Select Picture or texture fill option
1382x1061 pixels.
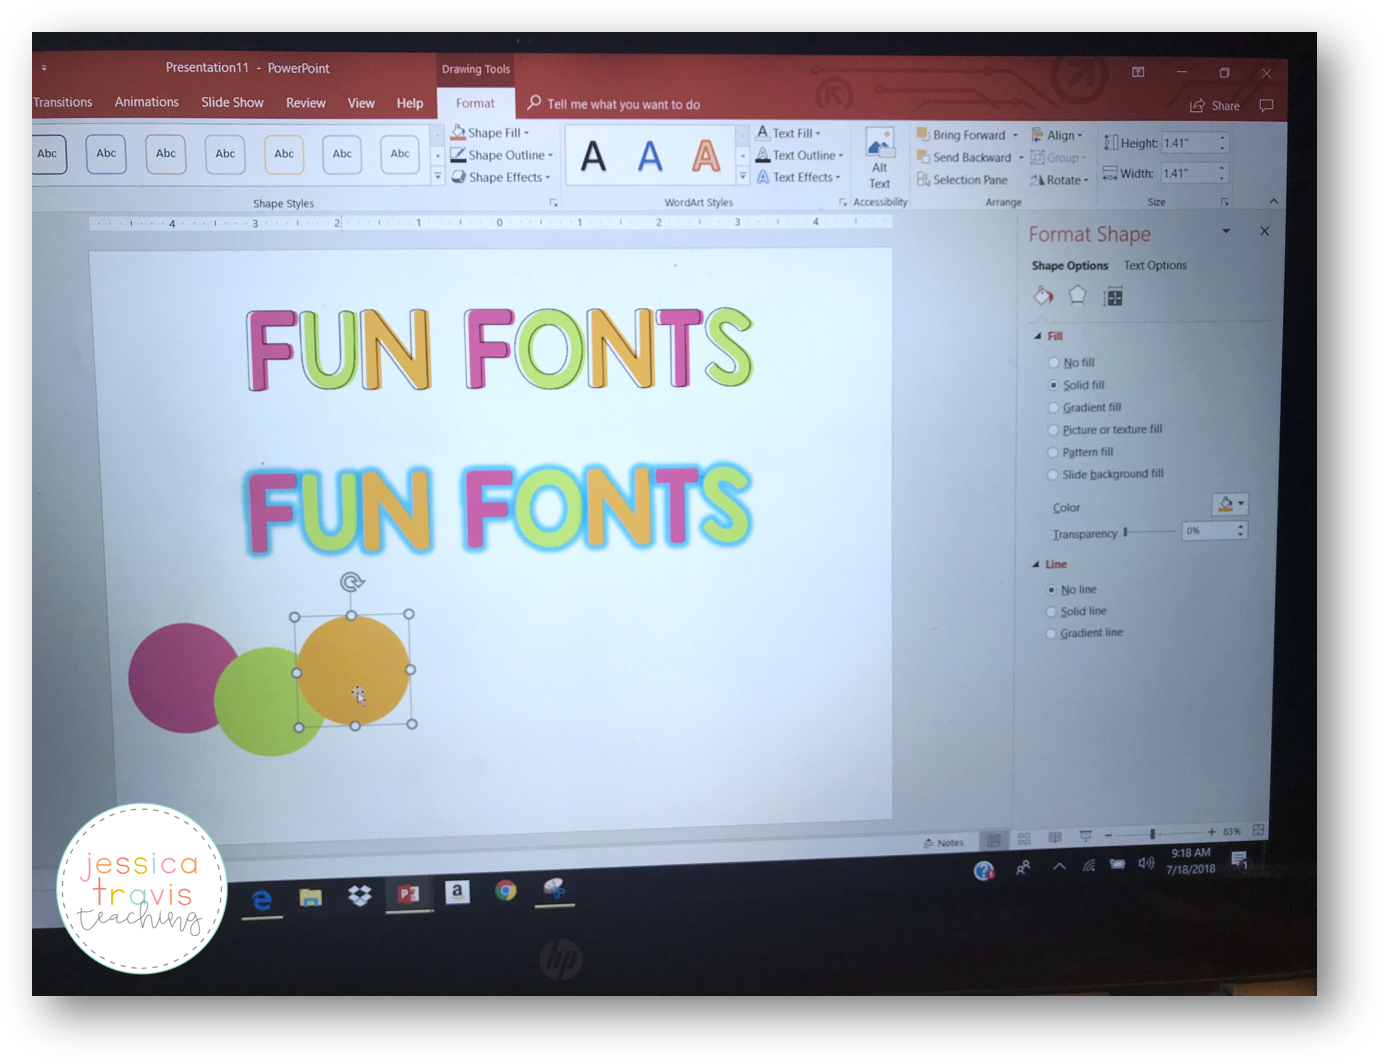tap(1053, 430)
